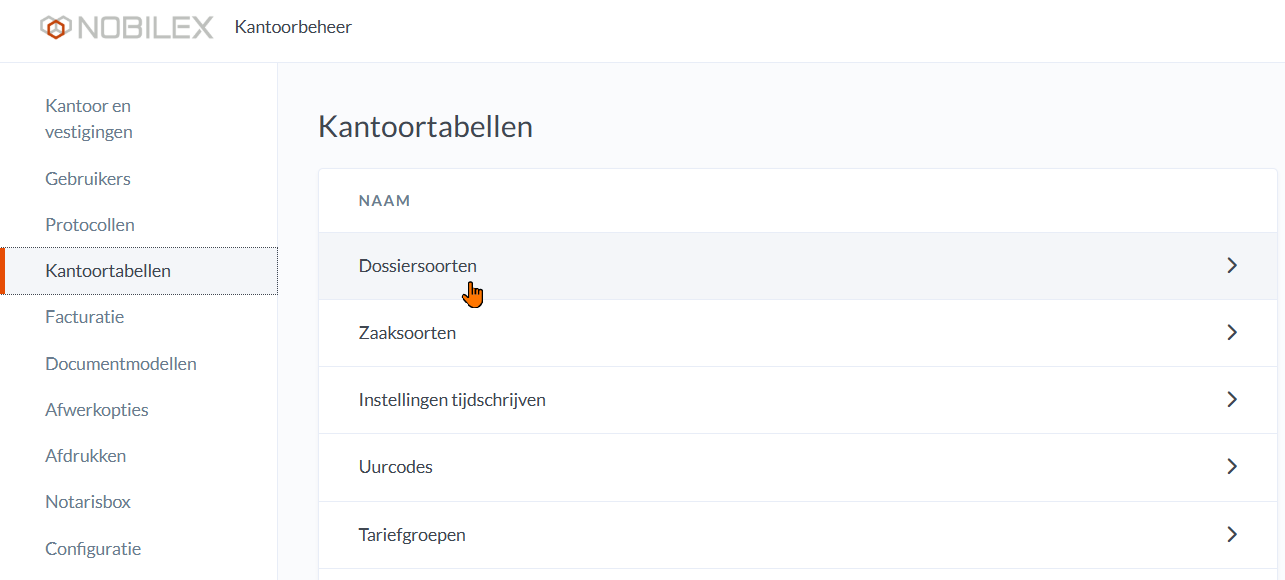Open Afwerkopties in the sidebar

click(x=97, y=410)
